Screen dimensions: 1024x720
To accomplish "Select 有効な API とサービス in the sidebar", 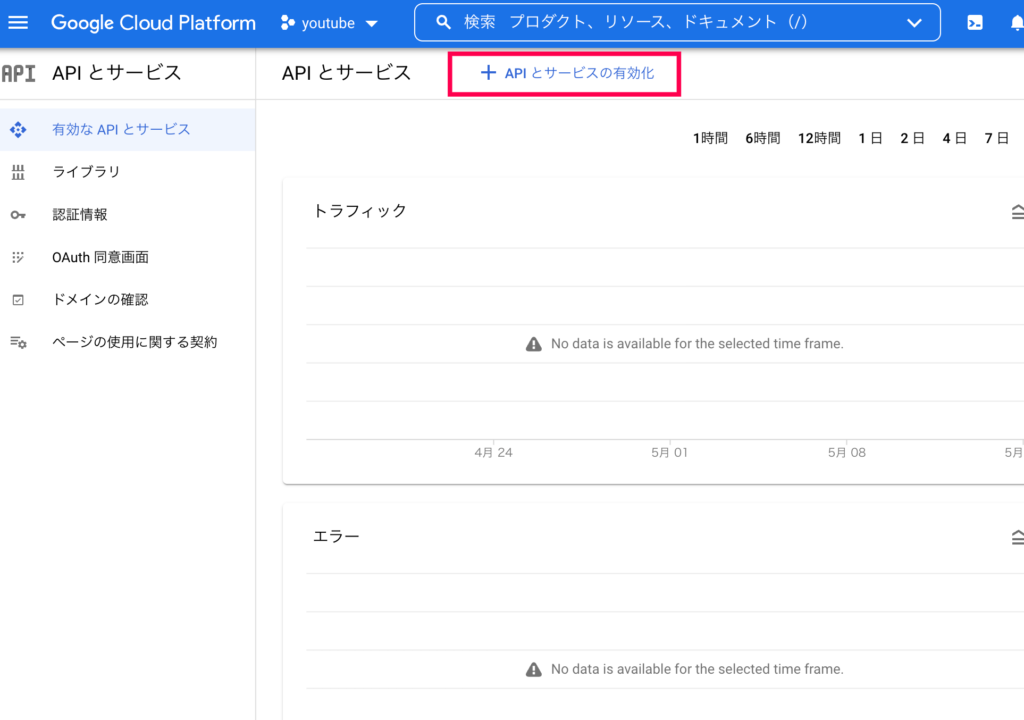I will pyautogui.click(x=127, y=129).
